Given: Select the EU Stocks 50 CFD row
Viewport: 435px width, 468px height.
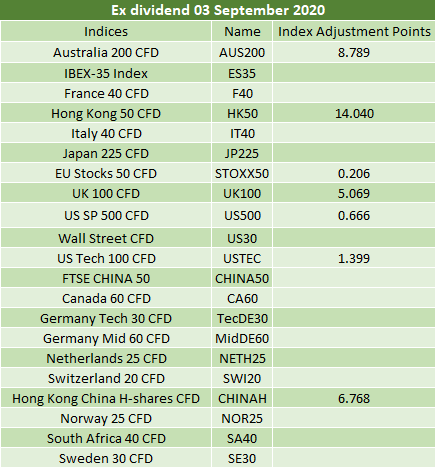Looking at the screenshot, I should click(x=218, y=173).
